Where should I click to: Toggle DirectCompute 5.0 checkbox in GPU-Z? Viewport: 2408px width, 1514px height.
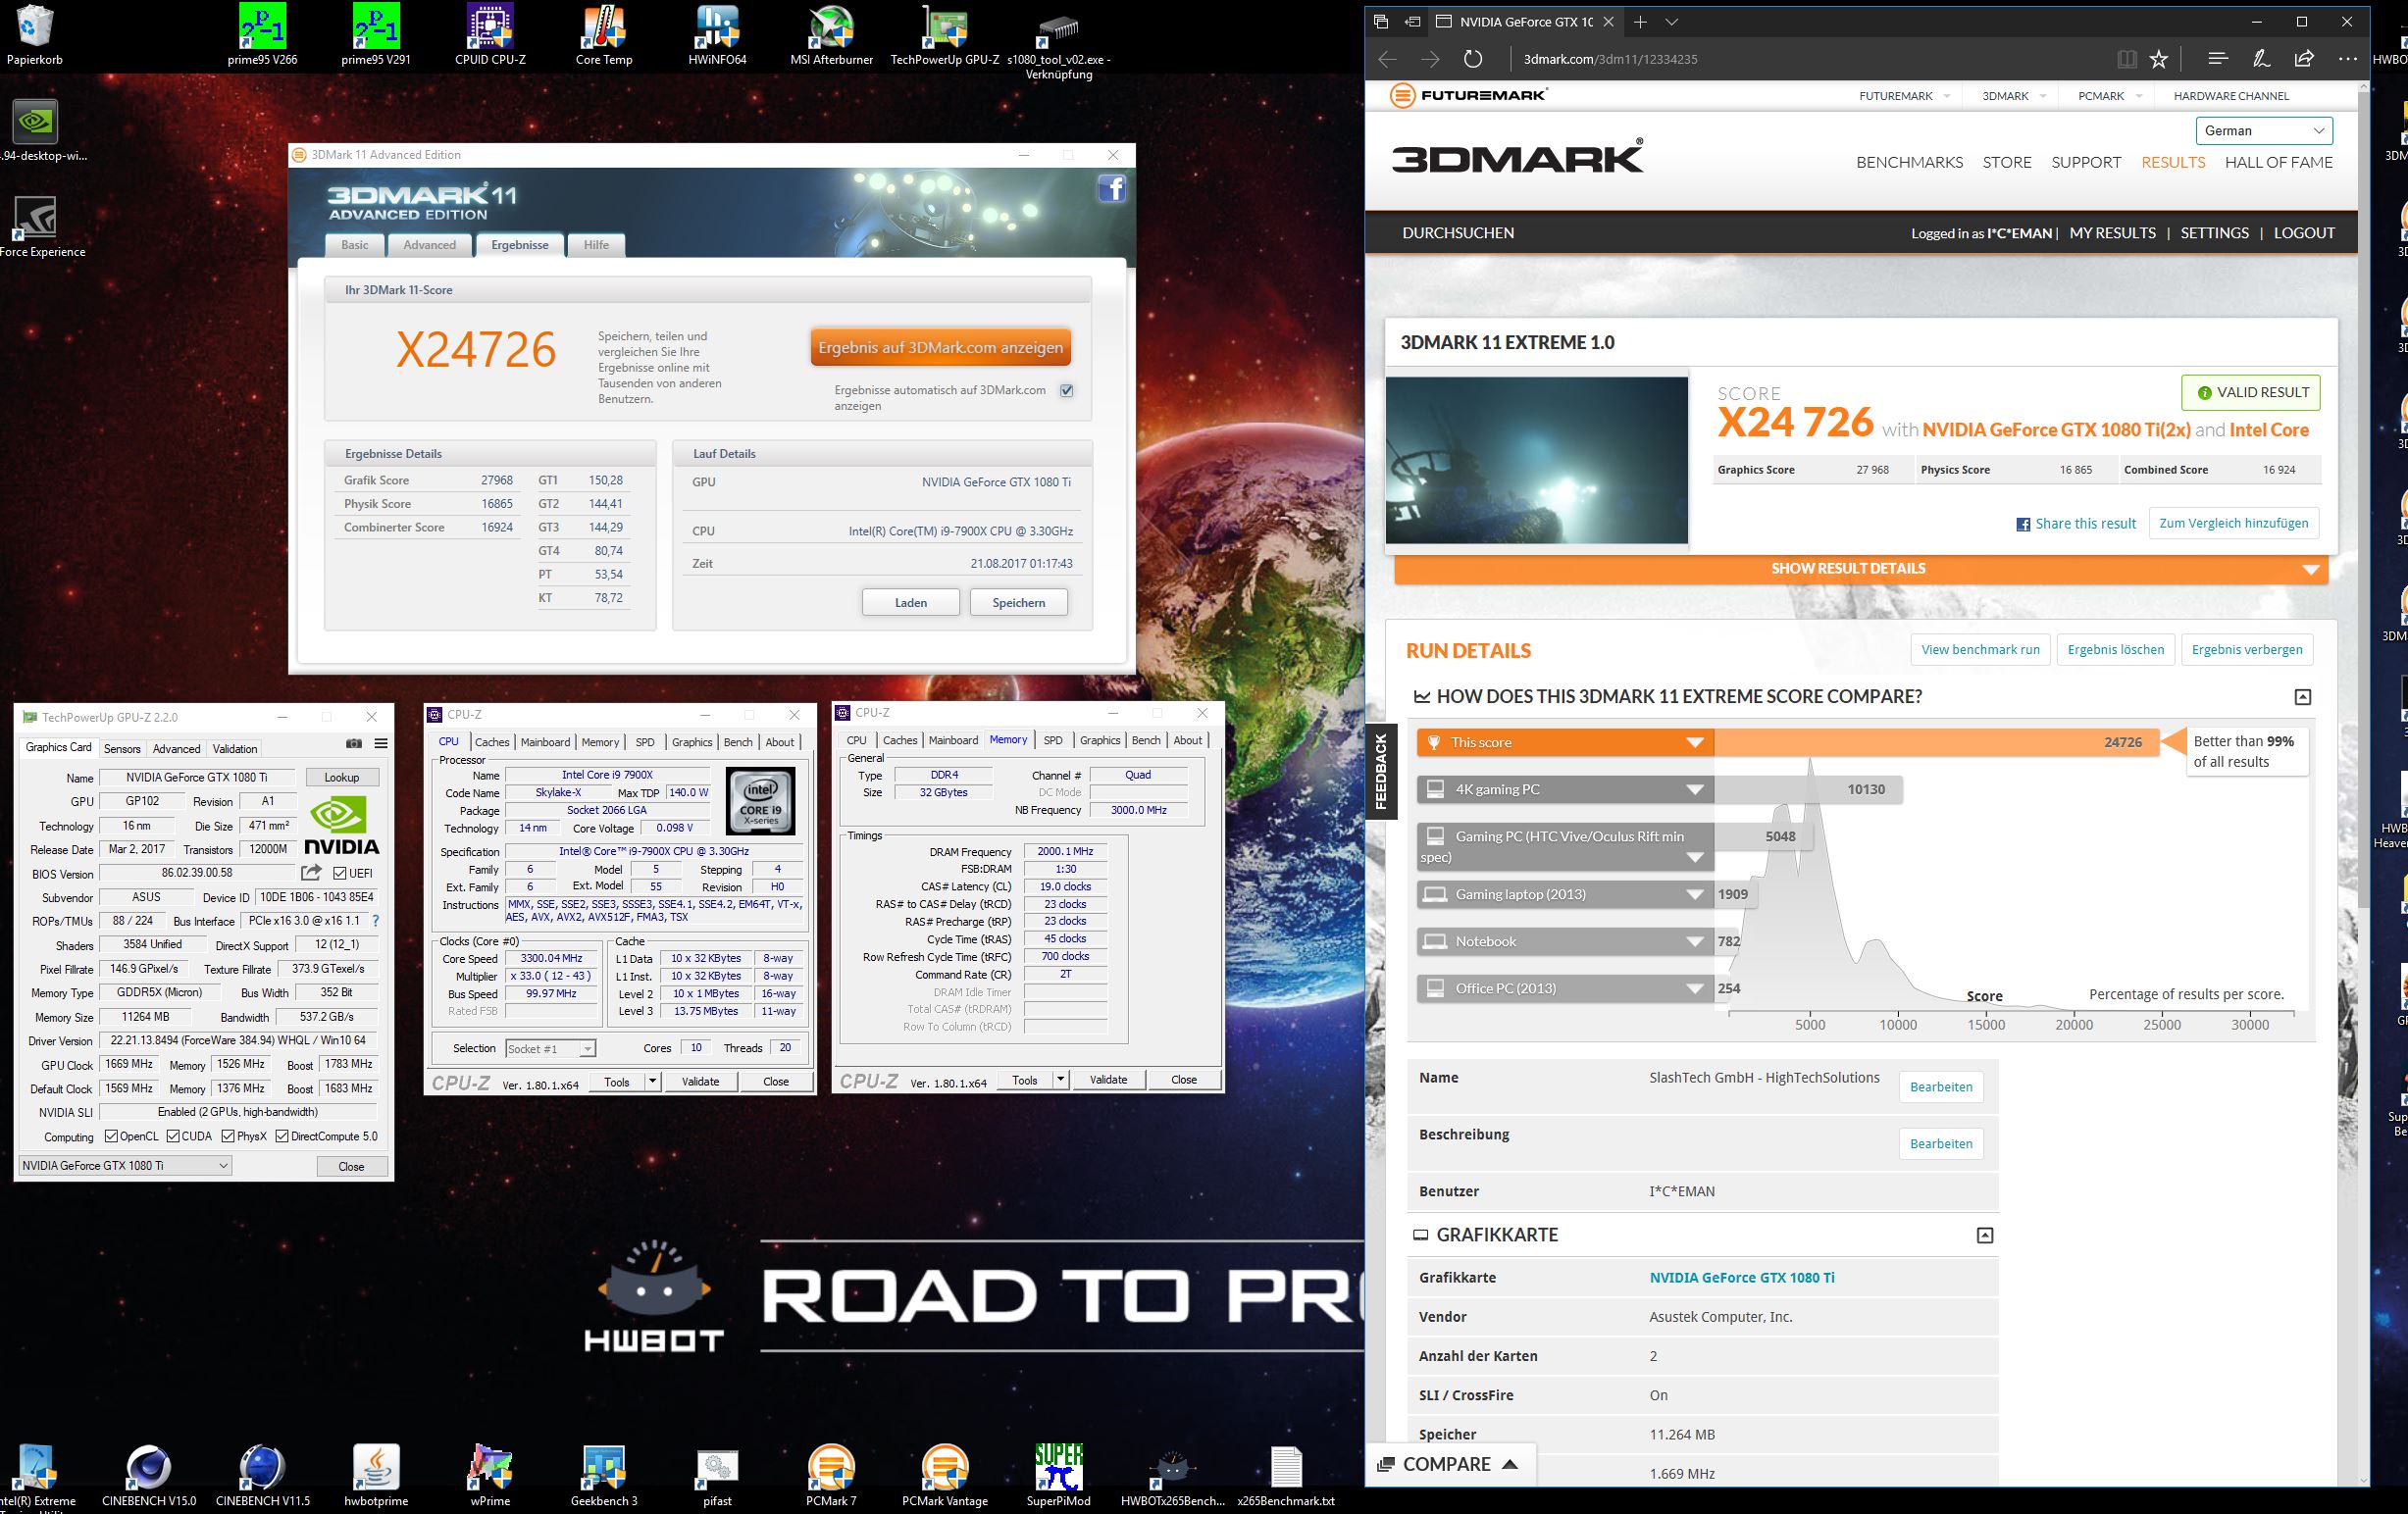[282, 1137]
